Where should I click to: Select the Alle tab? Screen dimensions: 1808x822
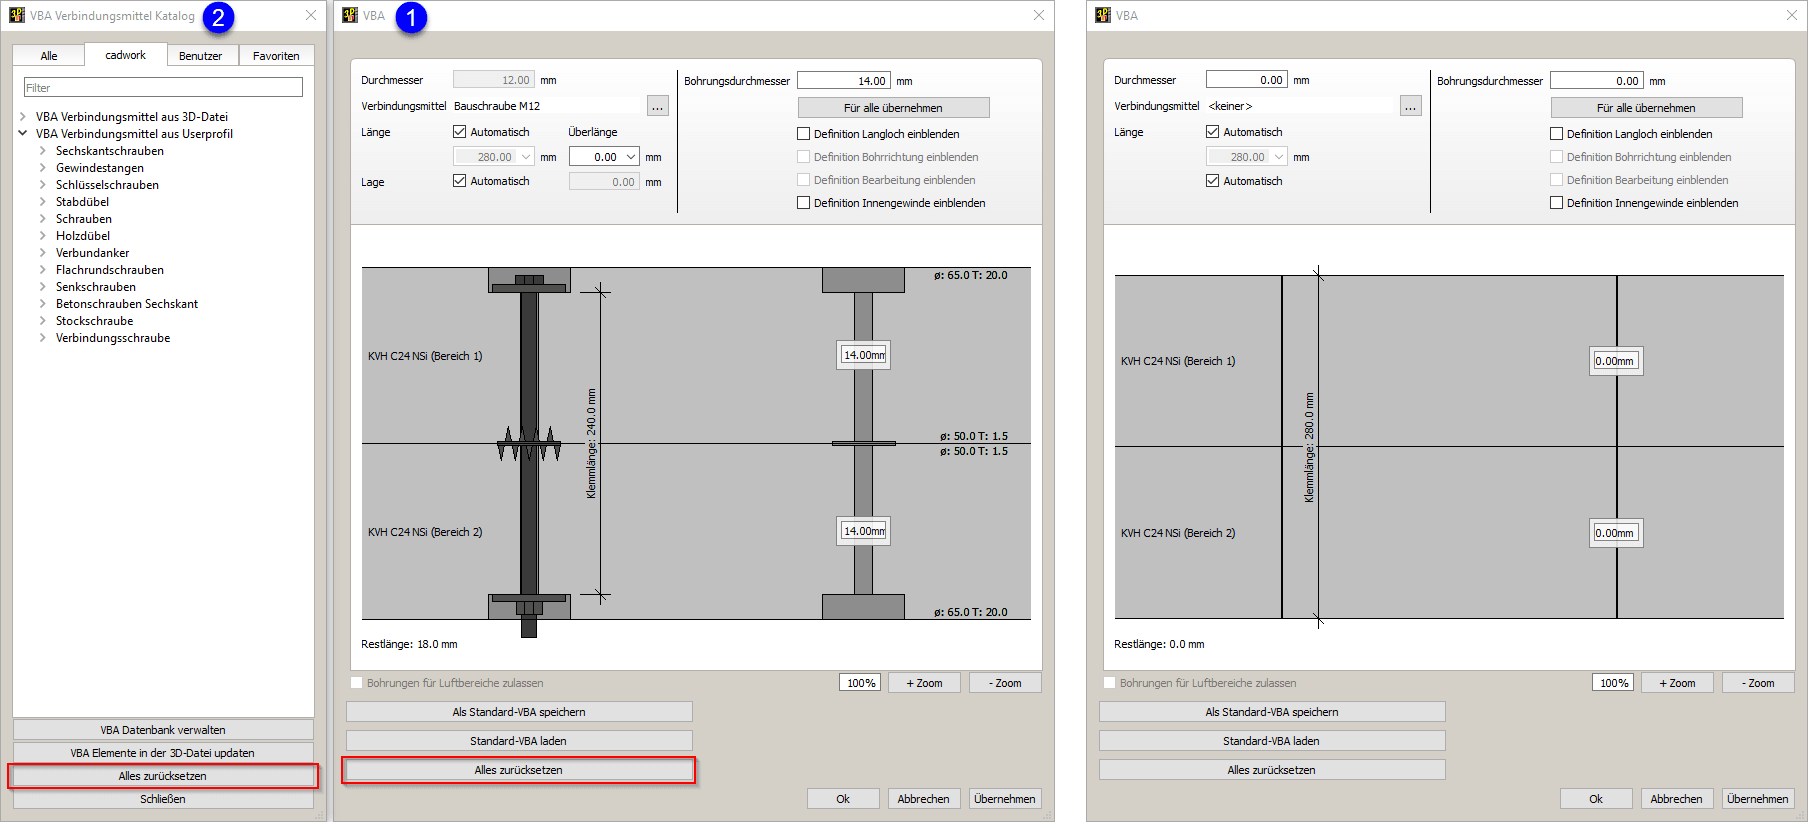tap(49, 56)
